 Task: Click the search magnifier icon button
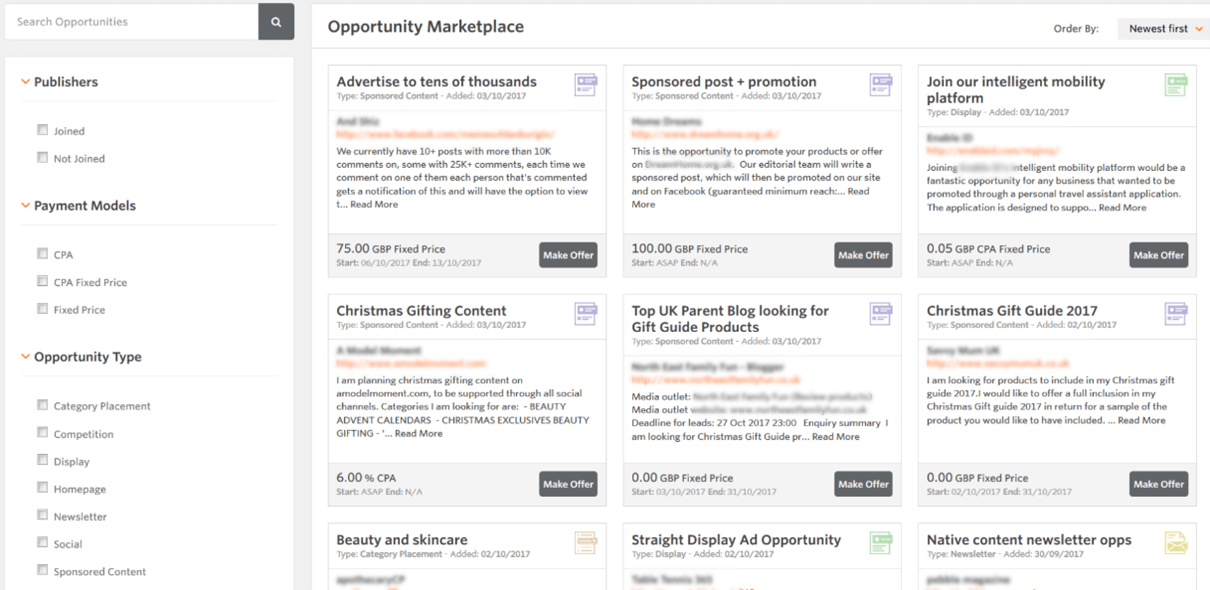tap(276, 22)
